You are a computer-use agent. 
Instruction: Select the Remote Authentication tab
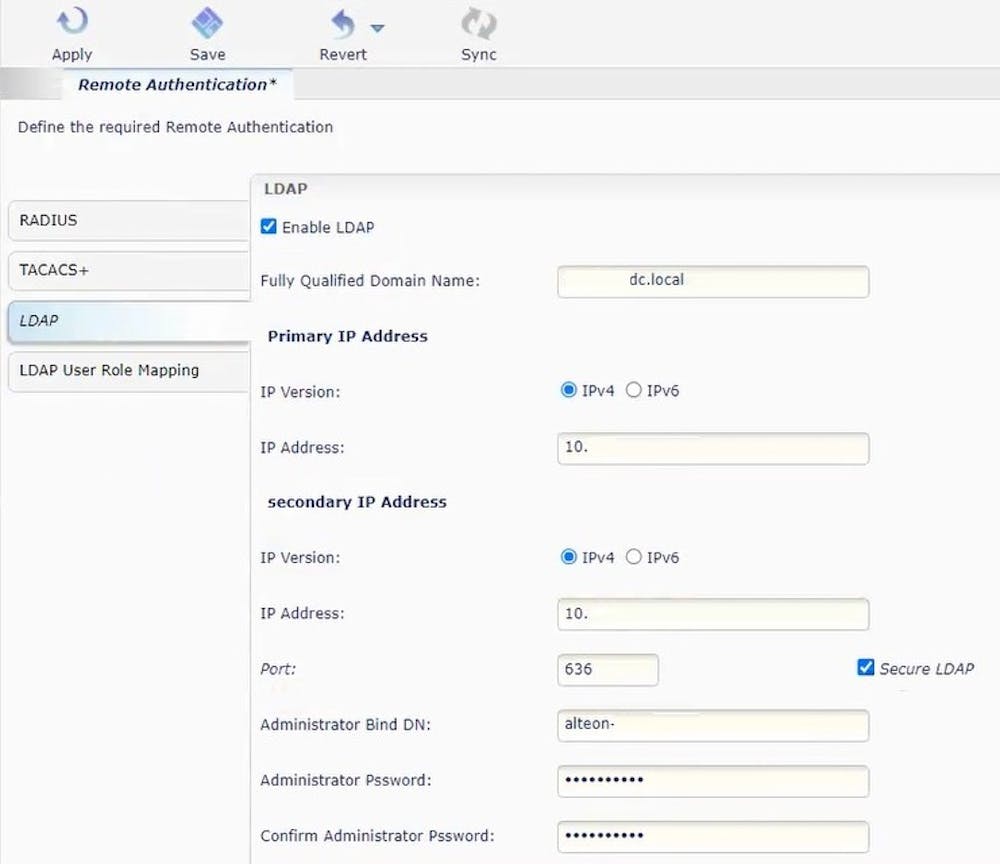(177, 85)
